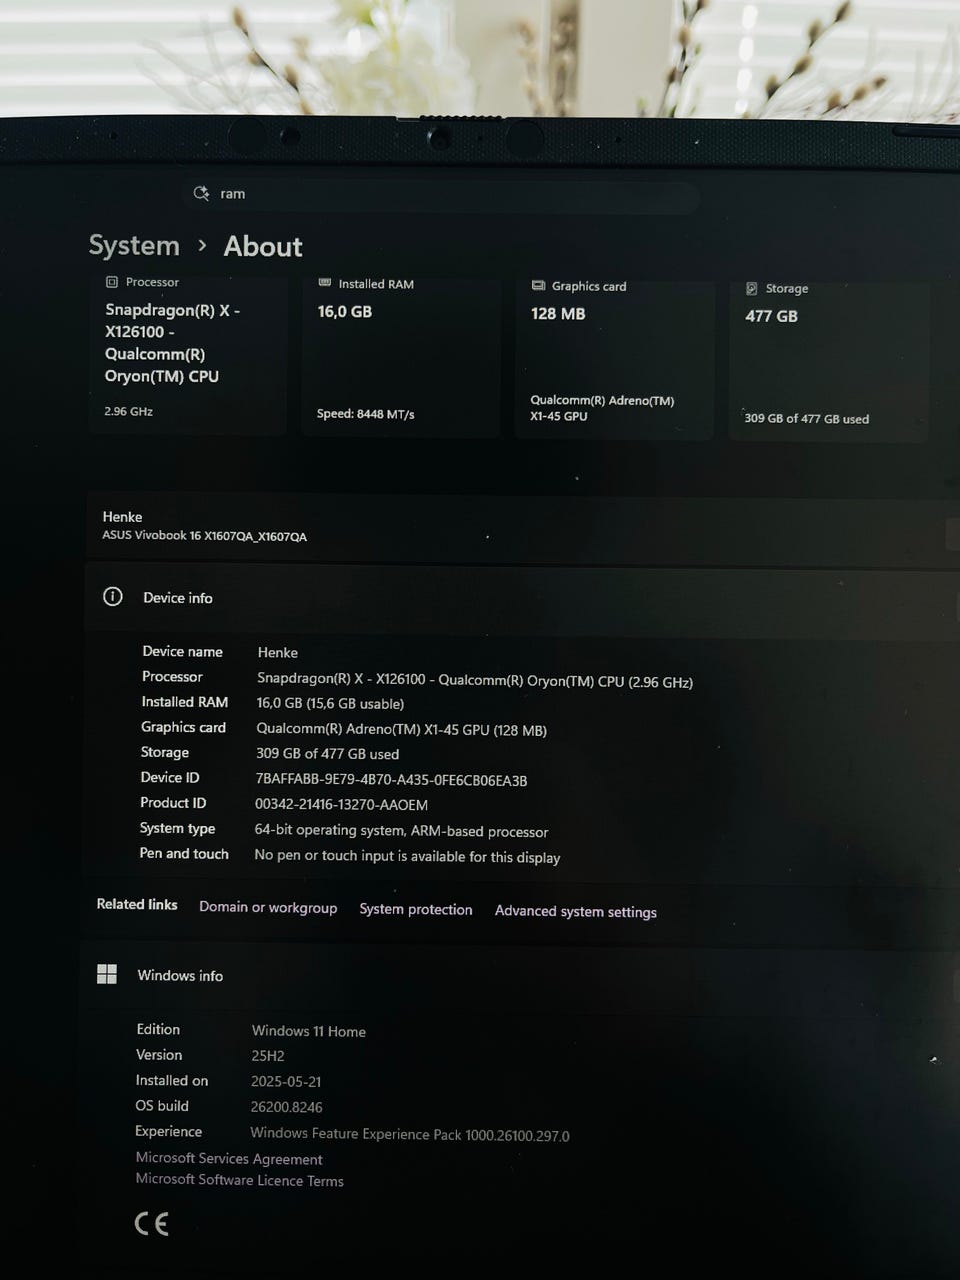The height and width of the screenshot is (1280, 960).
Task: Click the Storage drive icon
Action: (752, 288)
